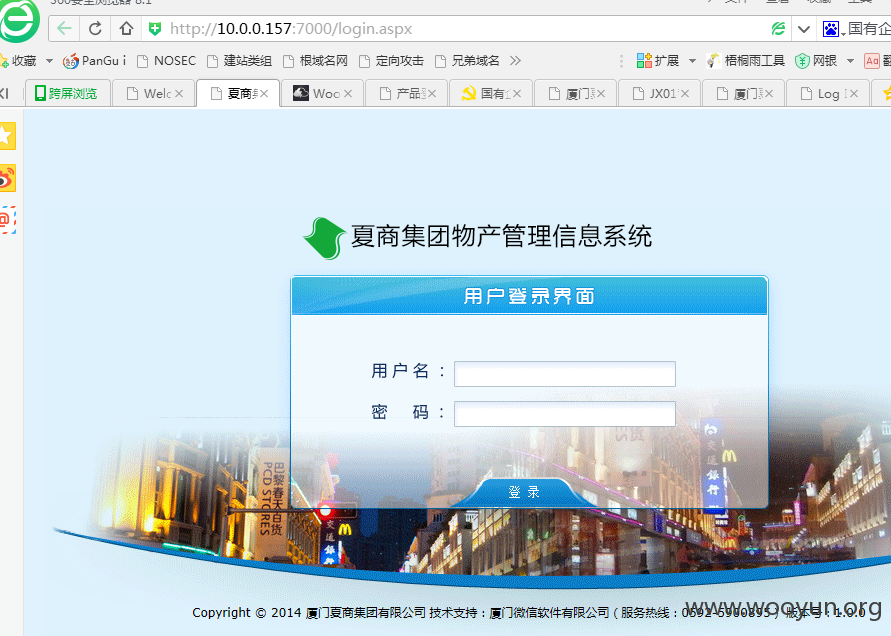Click the 360 browser logo

pyautogui.click(x=18, y=20)
